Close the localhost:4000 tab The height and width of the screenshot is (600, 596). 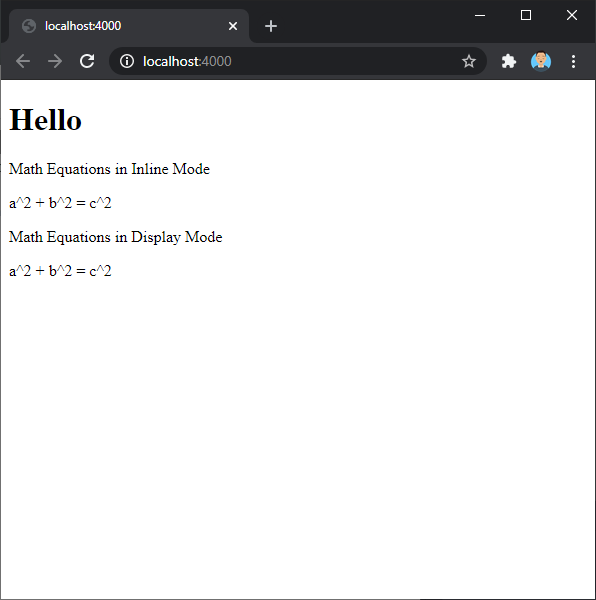tap(233, 26)
